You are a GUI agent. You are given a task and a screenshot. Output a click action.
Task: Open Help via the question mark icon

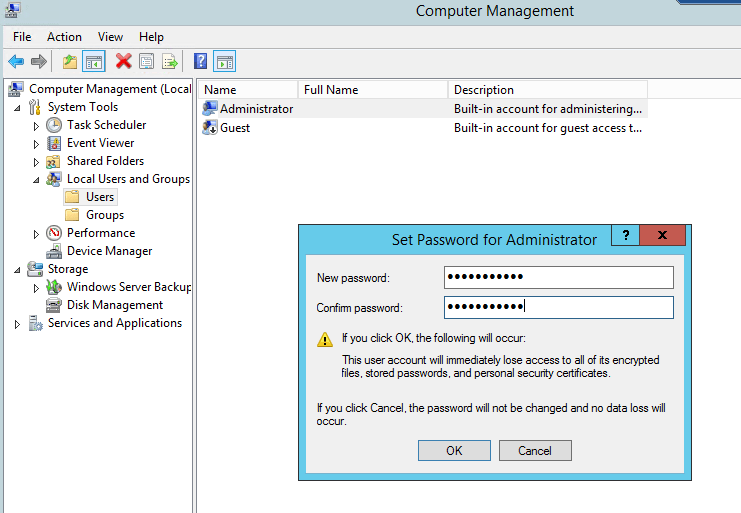point(200,62)
